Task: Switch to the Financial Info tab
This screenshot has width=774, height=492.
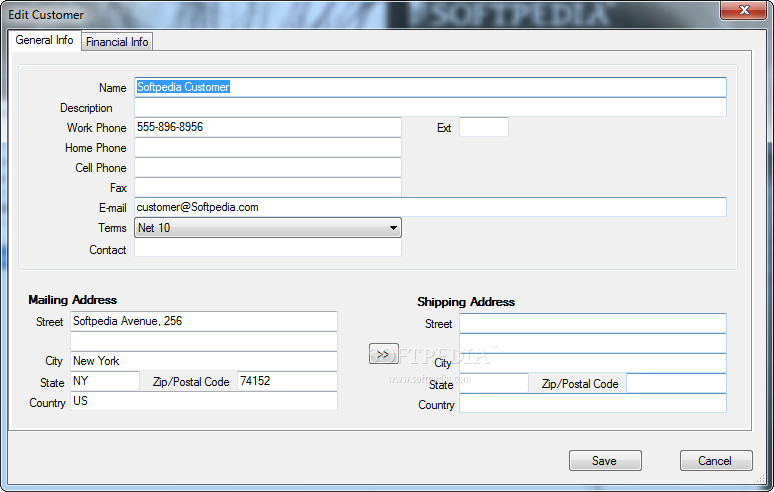Action: (117, 41)
